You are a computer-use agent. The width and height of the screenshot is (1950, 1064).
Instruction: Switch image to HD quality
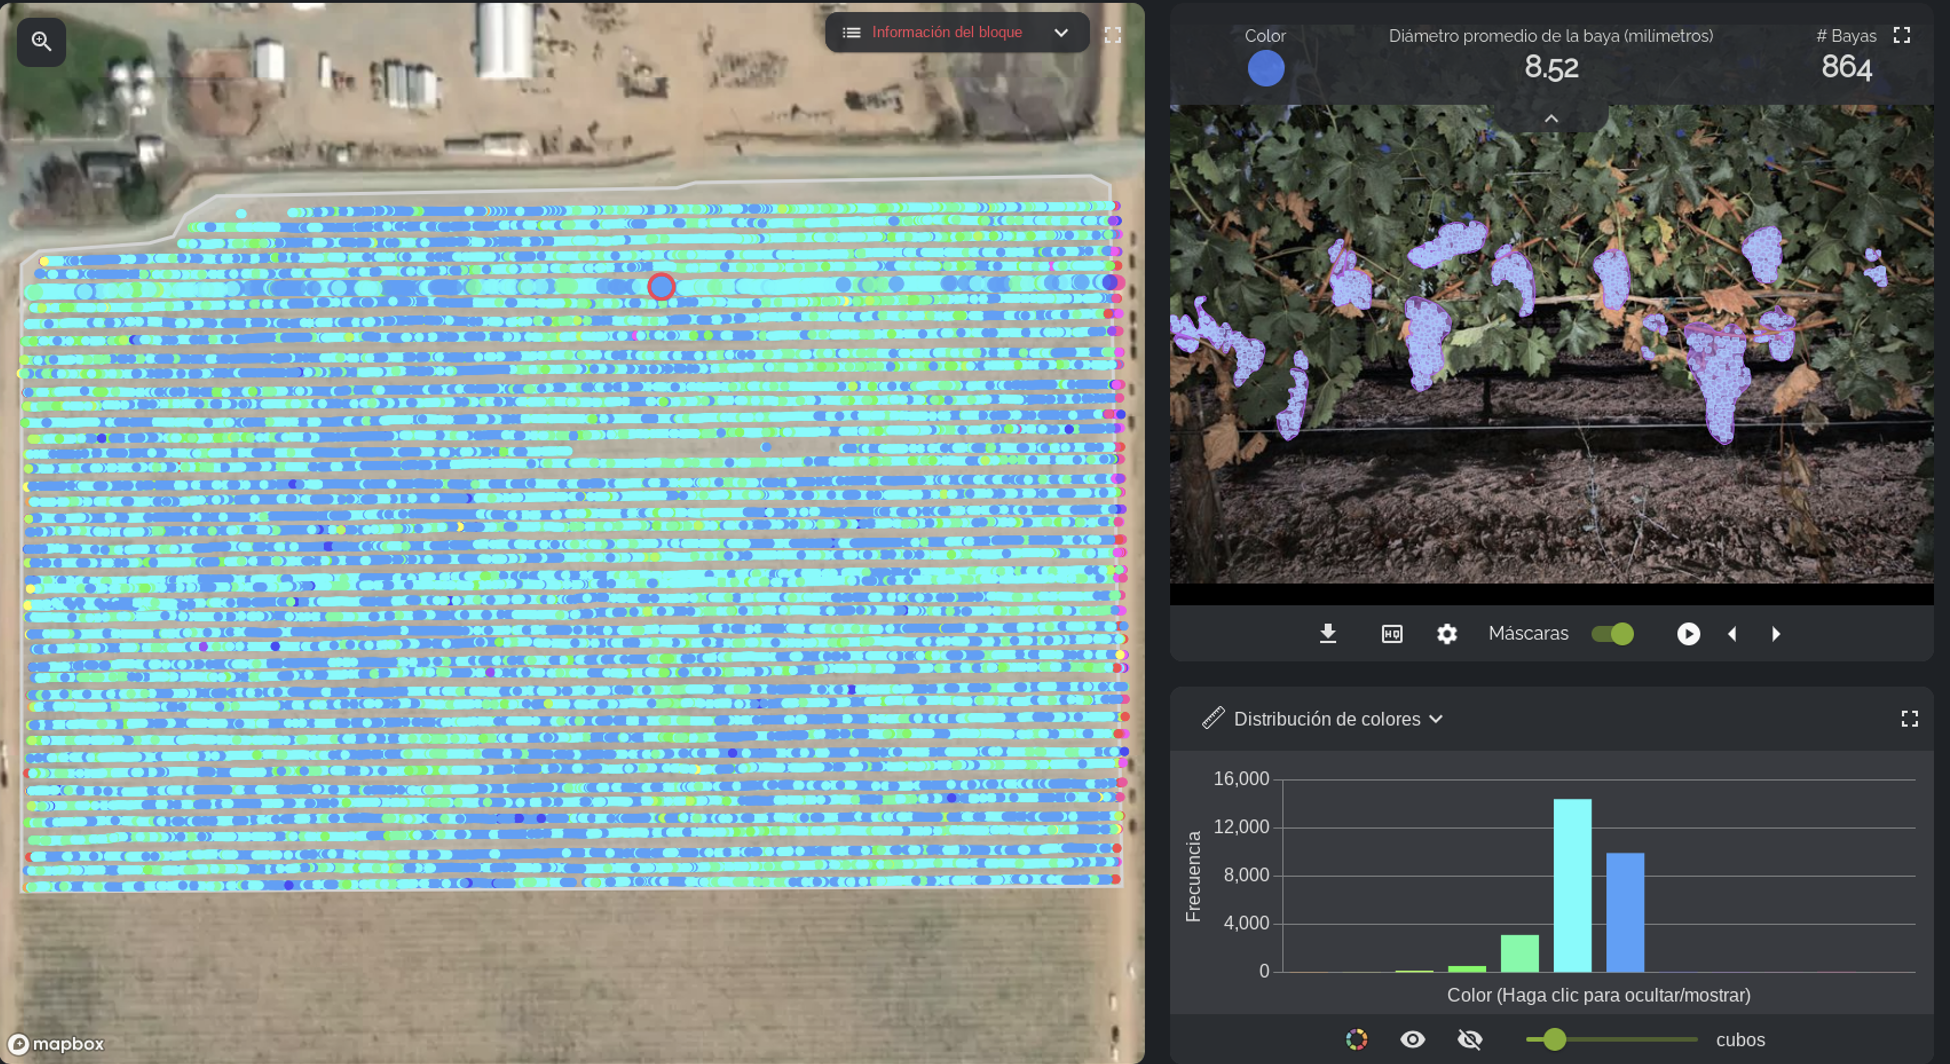1391,634
